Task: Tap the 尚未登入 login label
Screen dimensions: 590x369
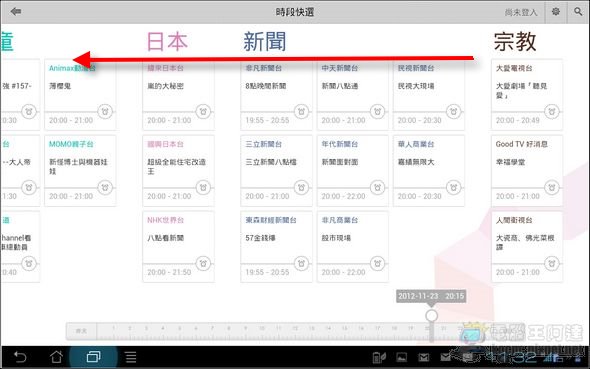Action: click(x=521, y=12)
